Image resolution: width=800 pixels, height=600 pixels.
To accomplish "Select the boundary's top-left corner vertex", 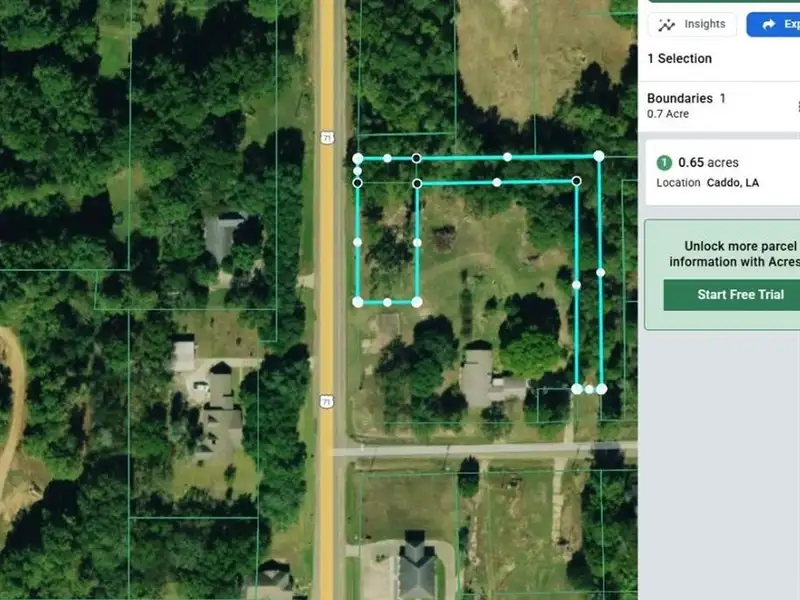I will point(358,159).
